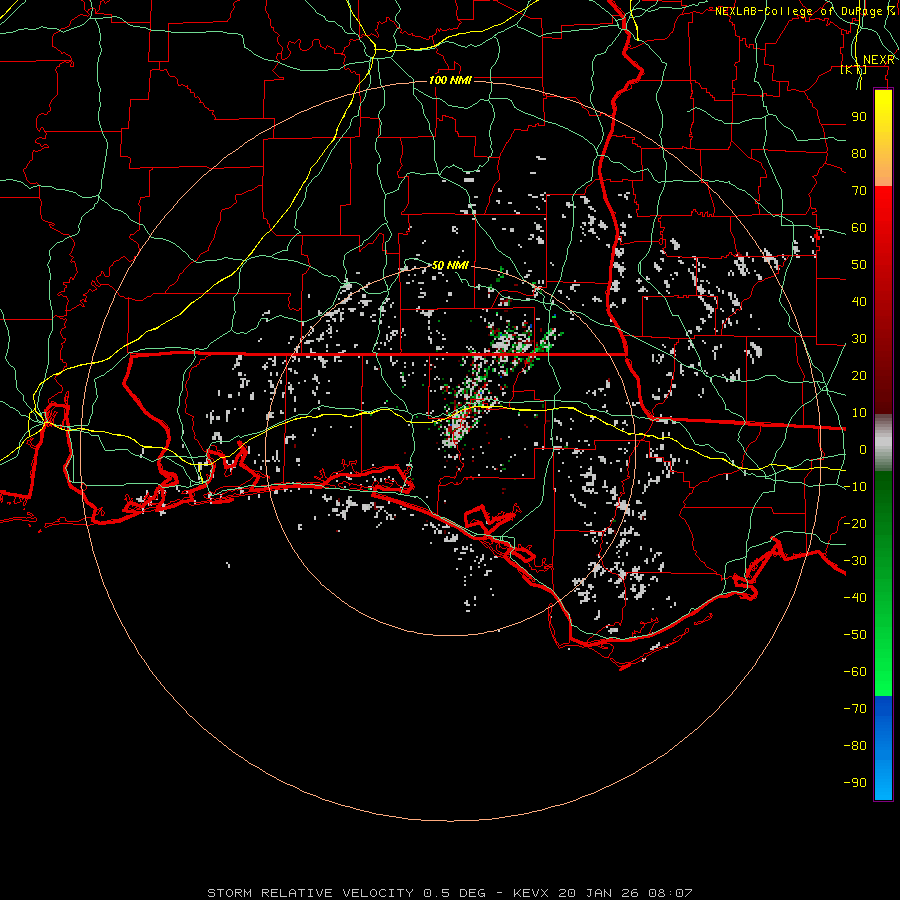This screenshot has width=900, height=900.
Task: Select the 70 value on velocity scale
Action: (x=859, y=191)
